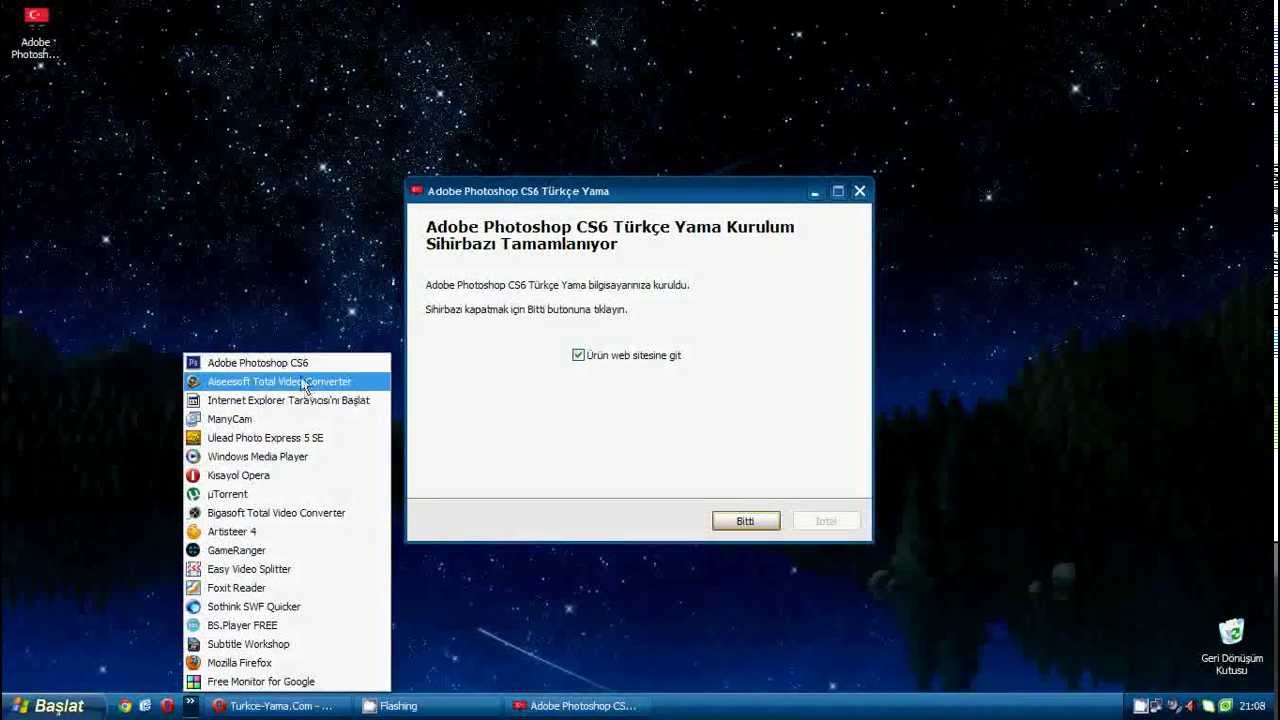
Task: Click the BS.Player FREE icon in the list
Action: [x=194, y=626]
